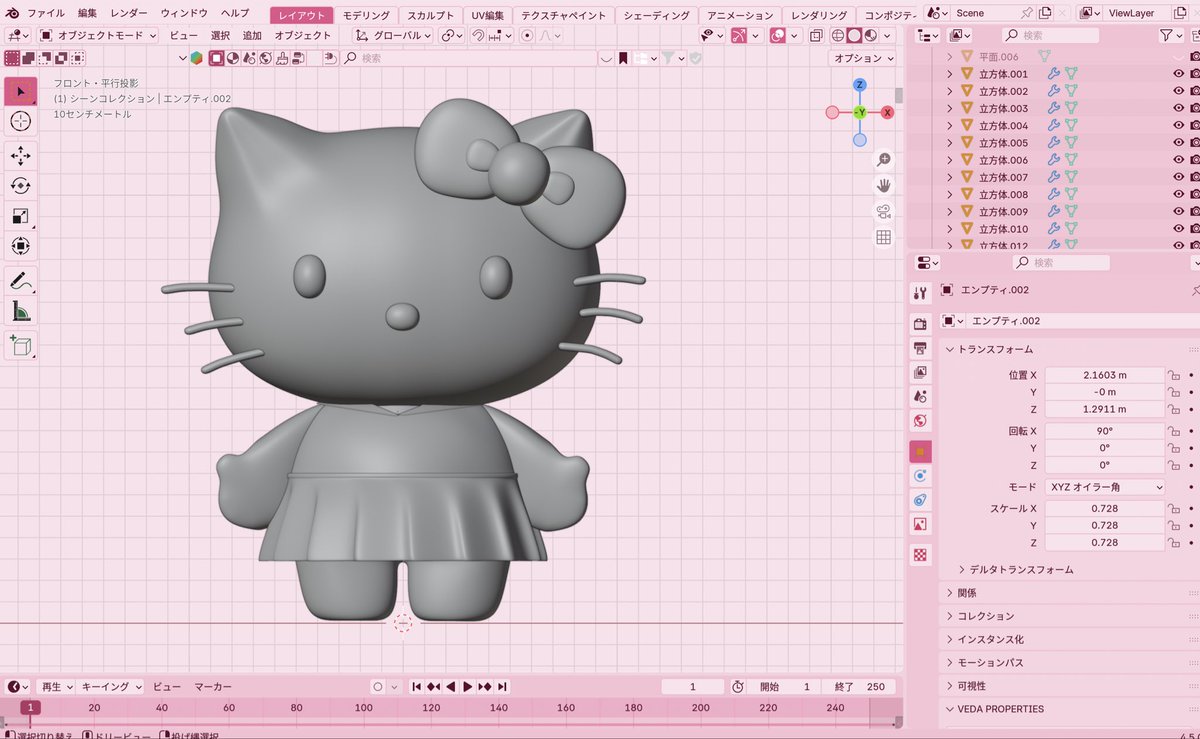The image size is (1200, 739).
Task: Activate the 3D Cursor tool
Action: tap(21, 122)
